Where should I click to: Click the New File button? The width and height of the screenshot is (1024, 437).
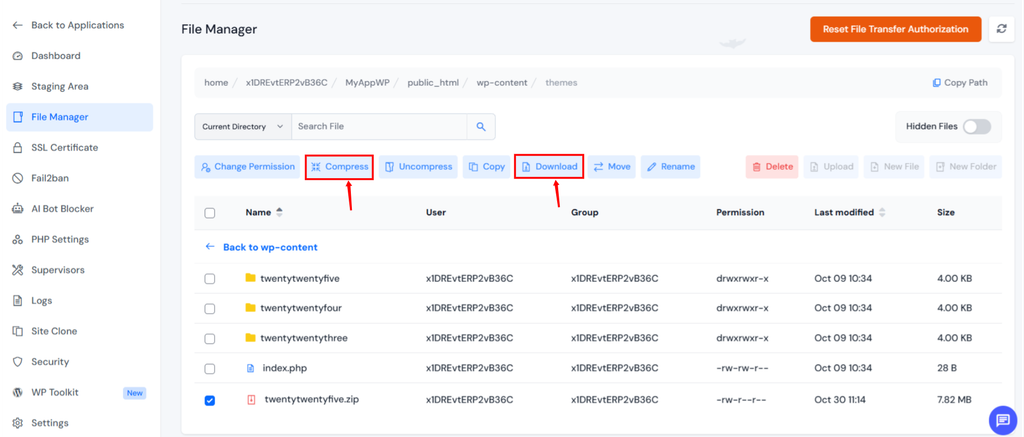895,167
